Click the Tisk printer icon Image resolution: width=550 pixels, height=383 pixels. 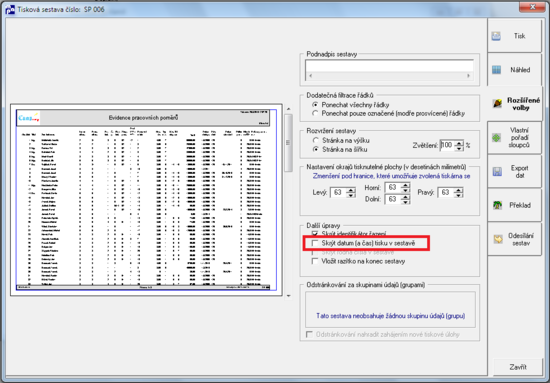[x=496, y=36]
